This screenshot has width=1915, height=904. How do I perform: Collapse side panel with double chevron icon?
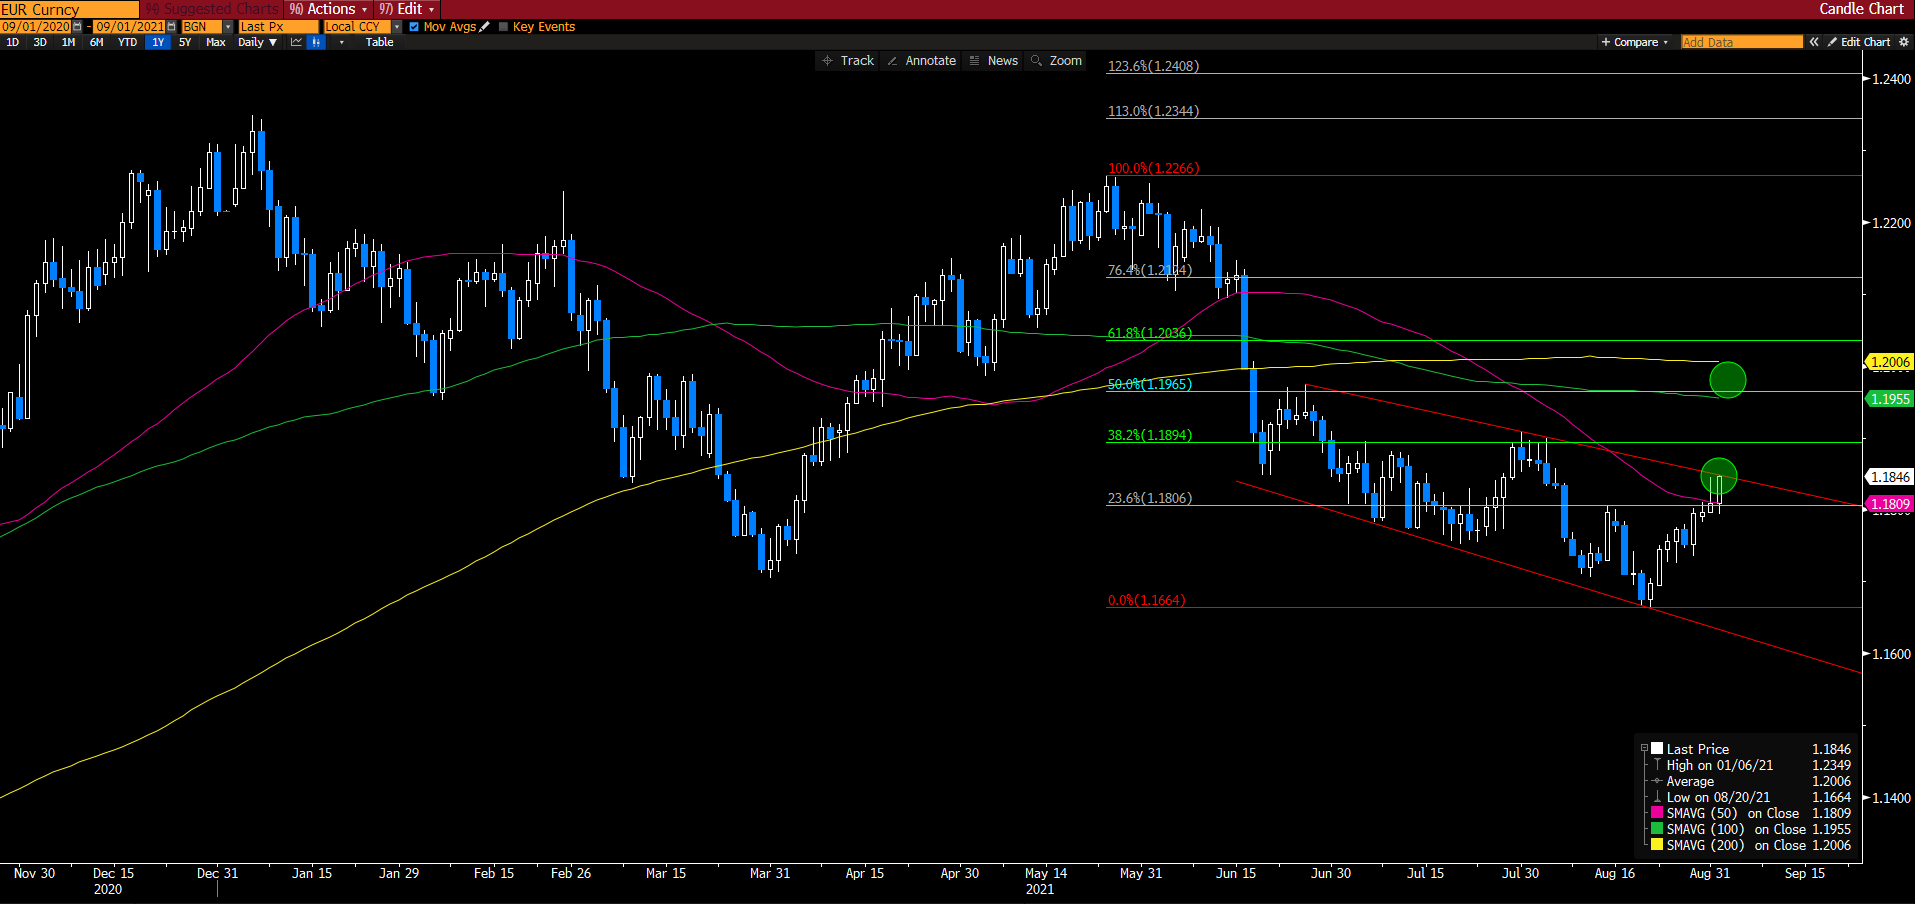(1814, 42)
